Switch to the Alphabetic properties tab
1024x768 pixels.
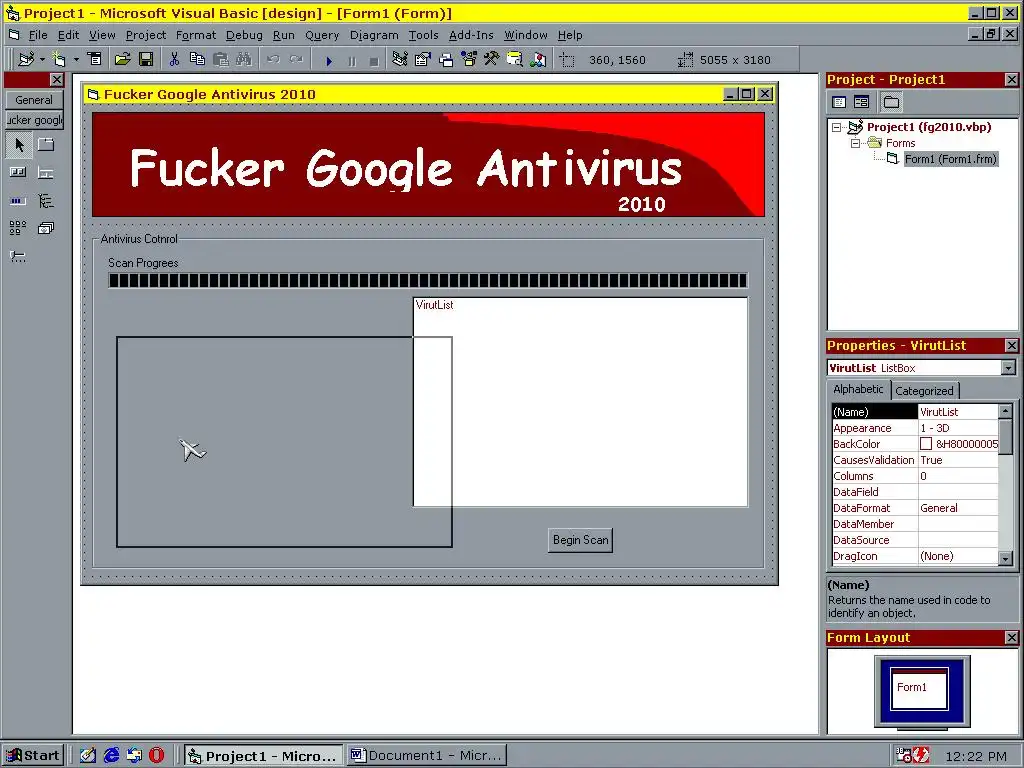point(858,389)
